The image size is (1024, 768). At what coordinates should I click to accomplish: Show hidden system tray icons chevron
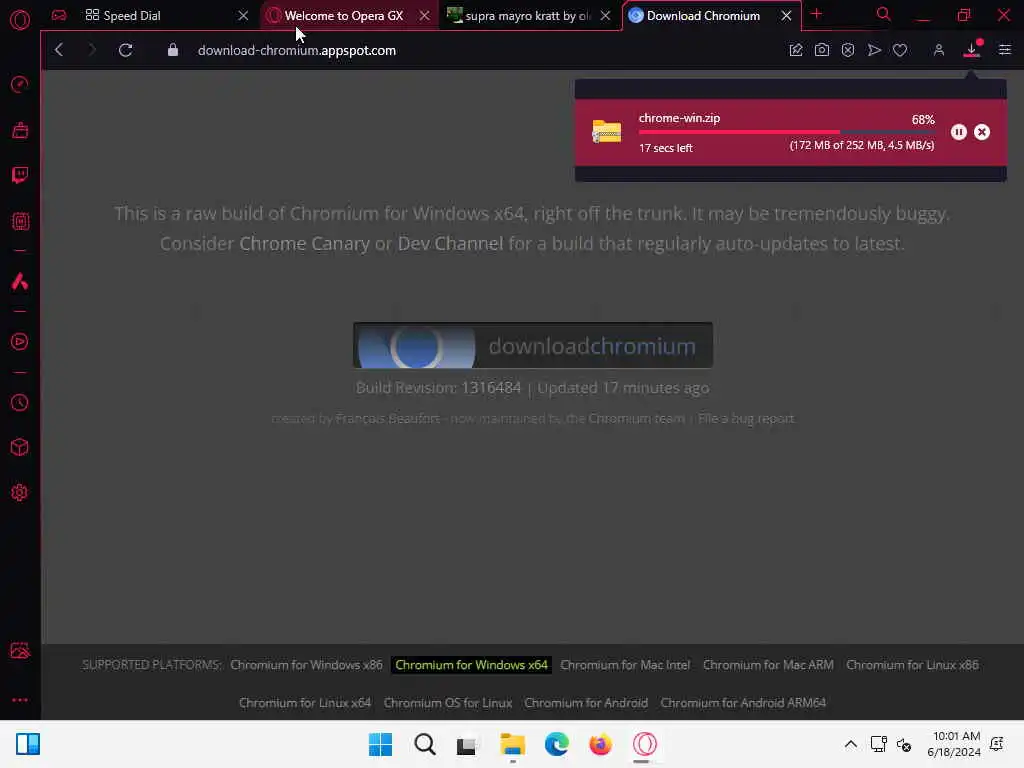pyautogui.click(x=850, y=744)
